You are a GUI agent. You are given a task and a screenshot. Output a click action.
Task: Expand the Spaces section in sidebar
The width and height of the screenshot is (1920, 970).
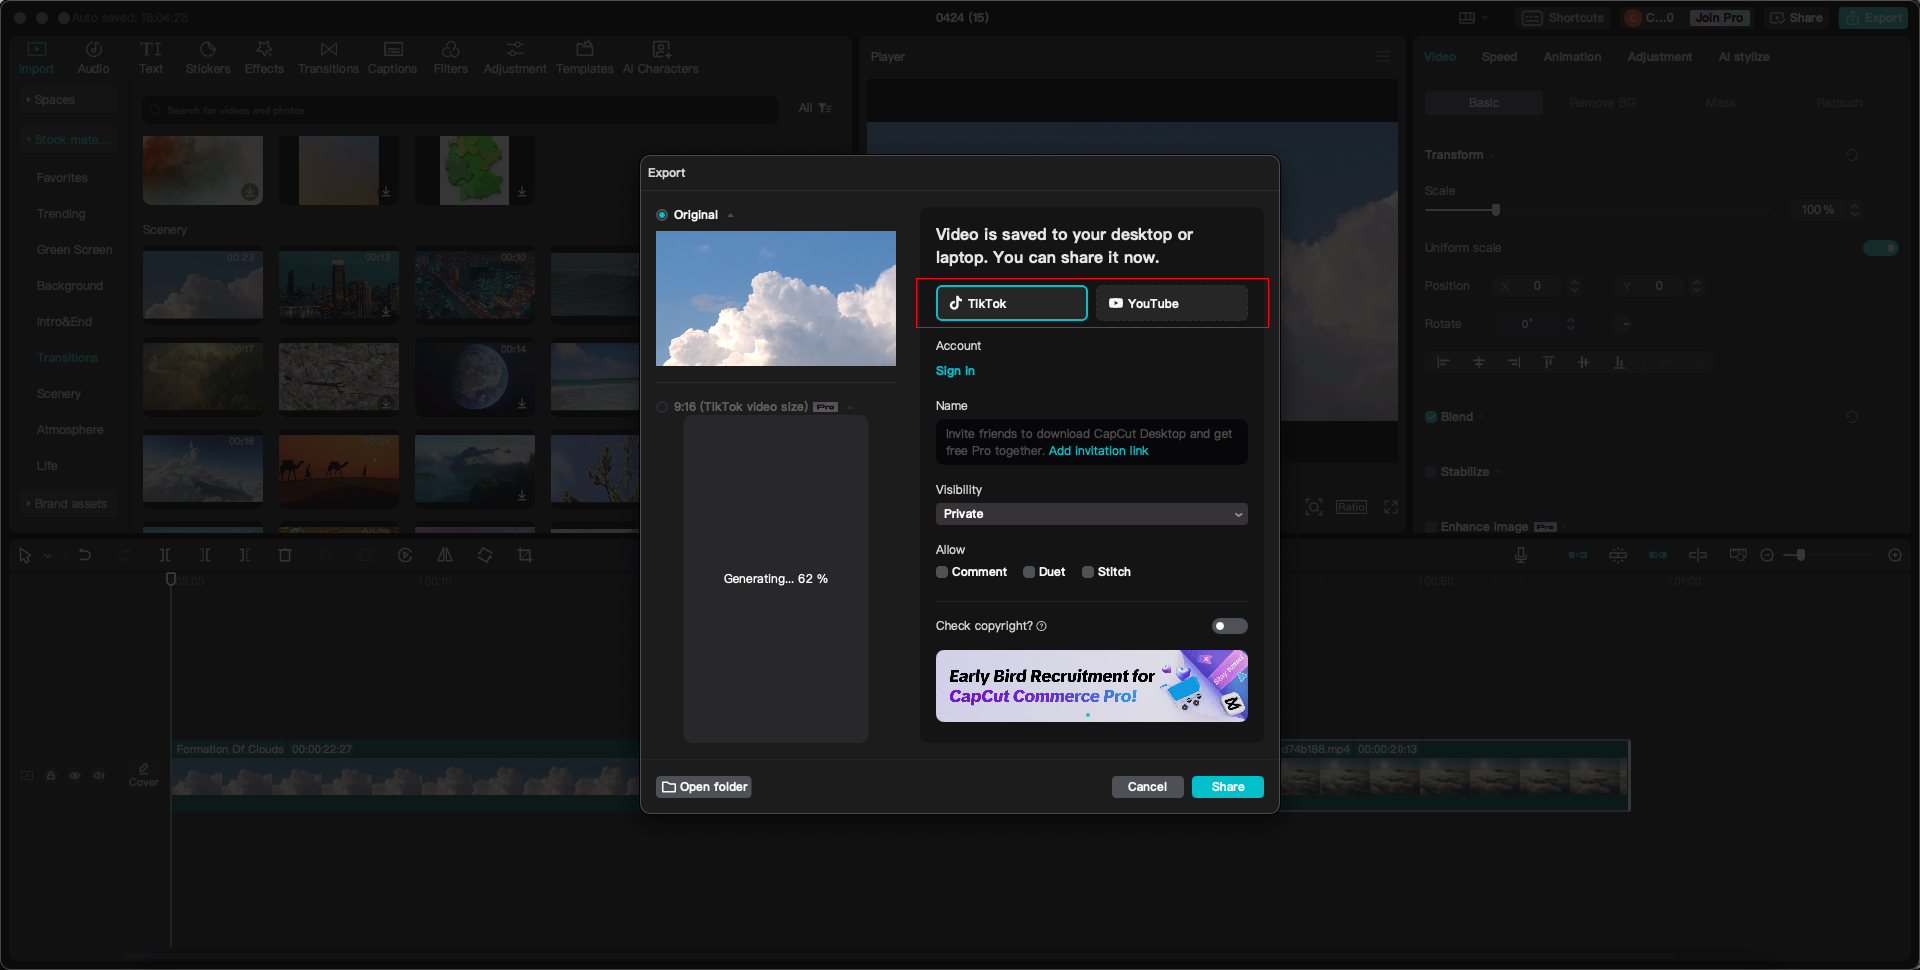tap(67, 100)
